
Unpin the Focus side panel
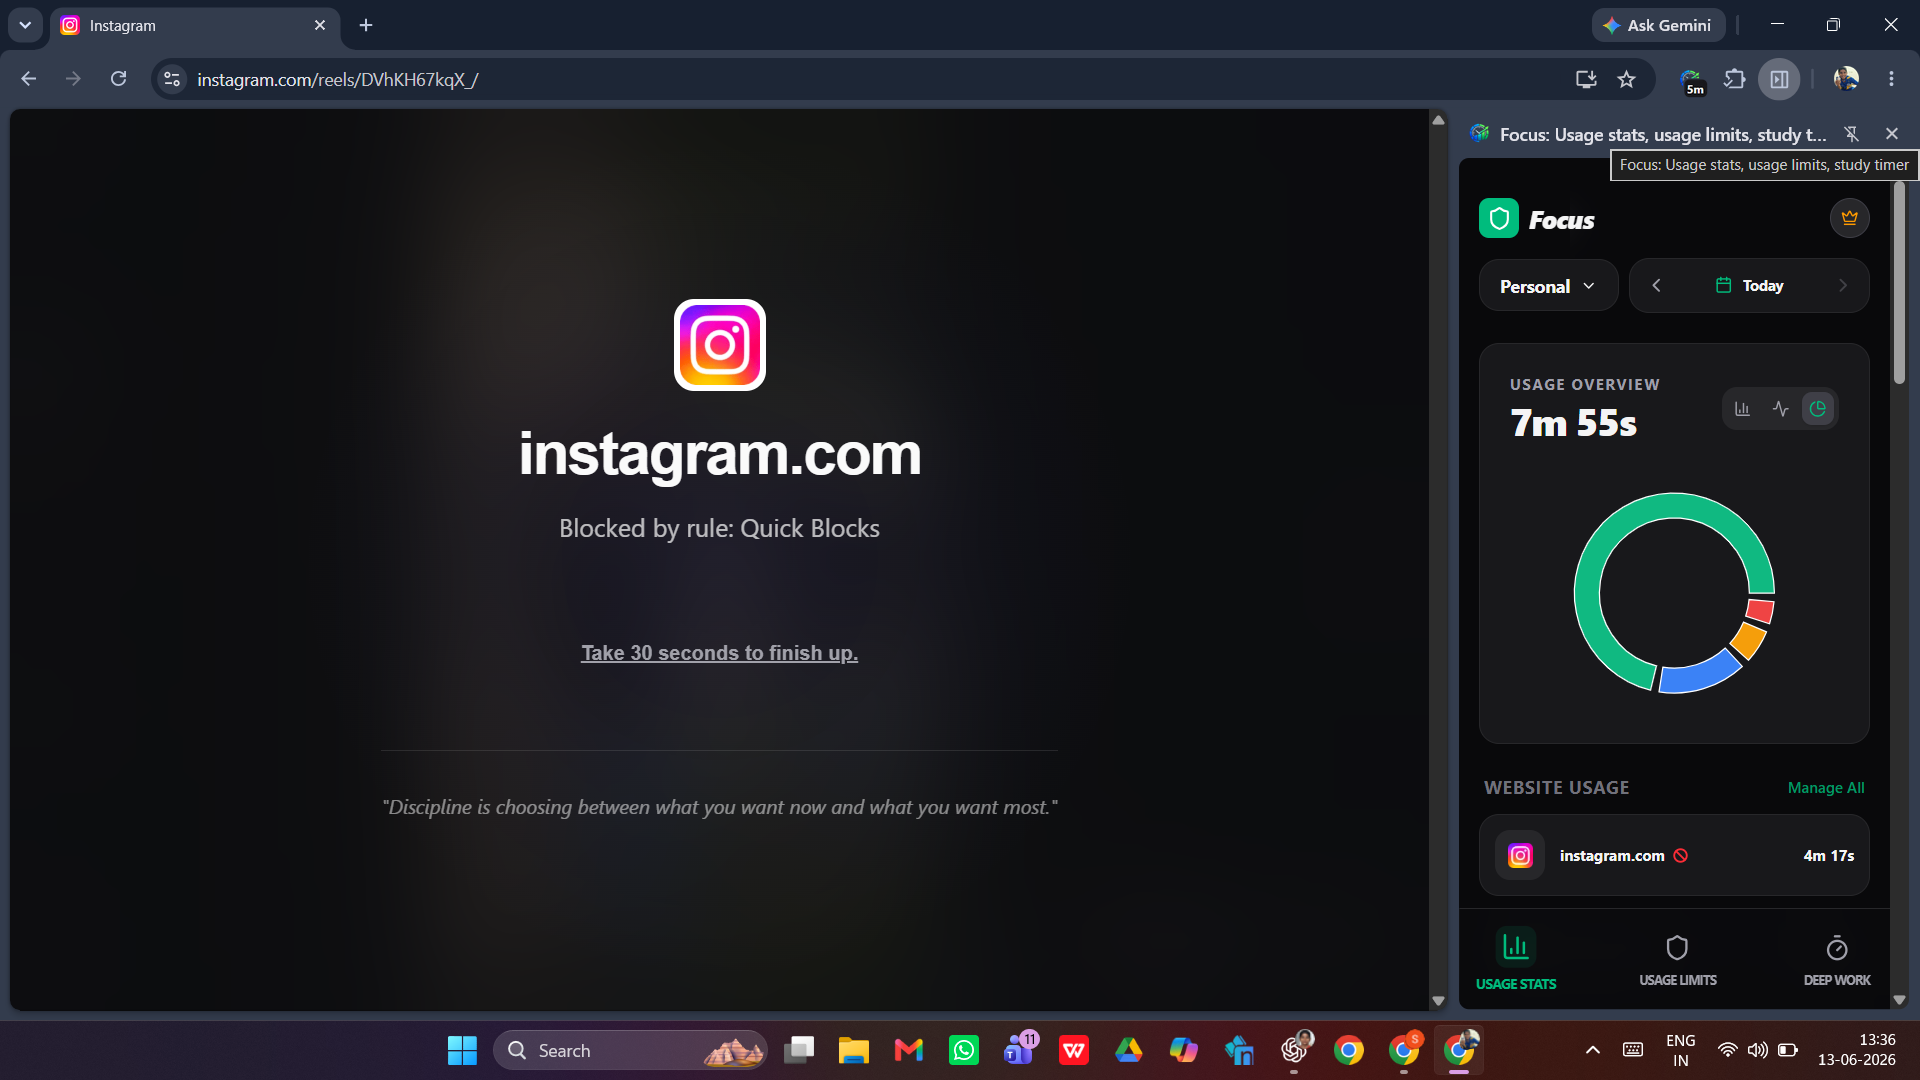1851,134
